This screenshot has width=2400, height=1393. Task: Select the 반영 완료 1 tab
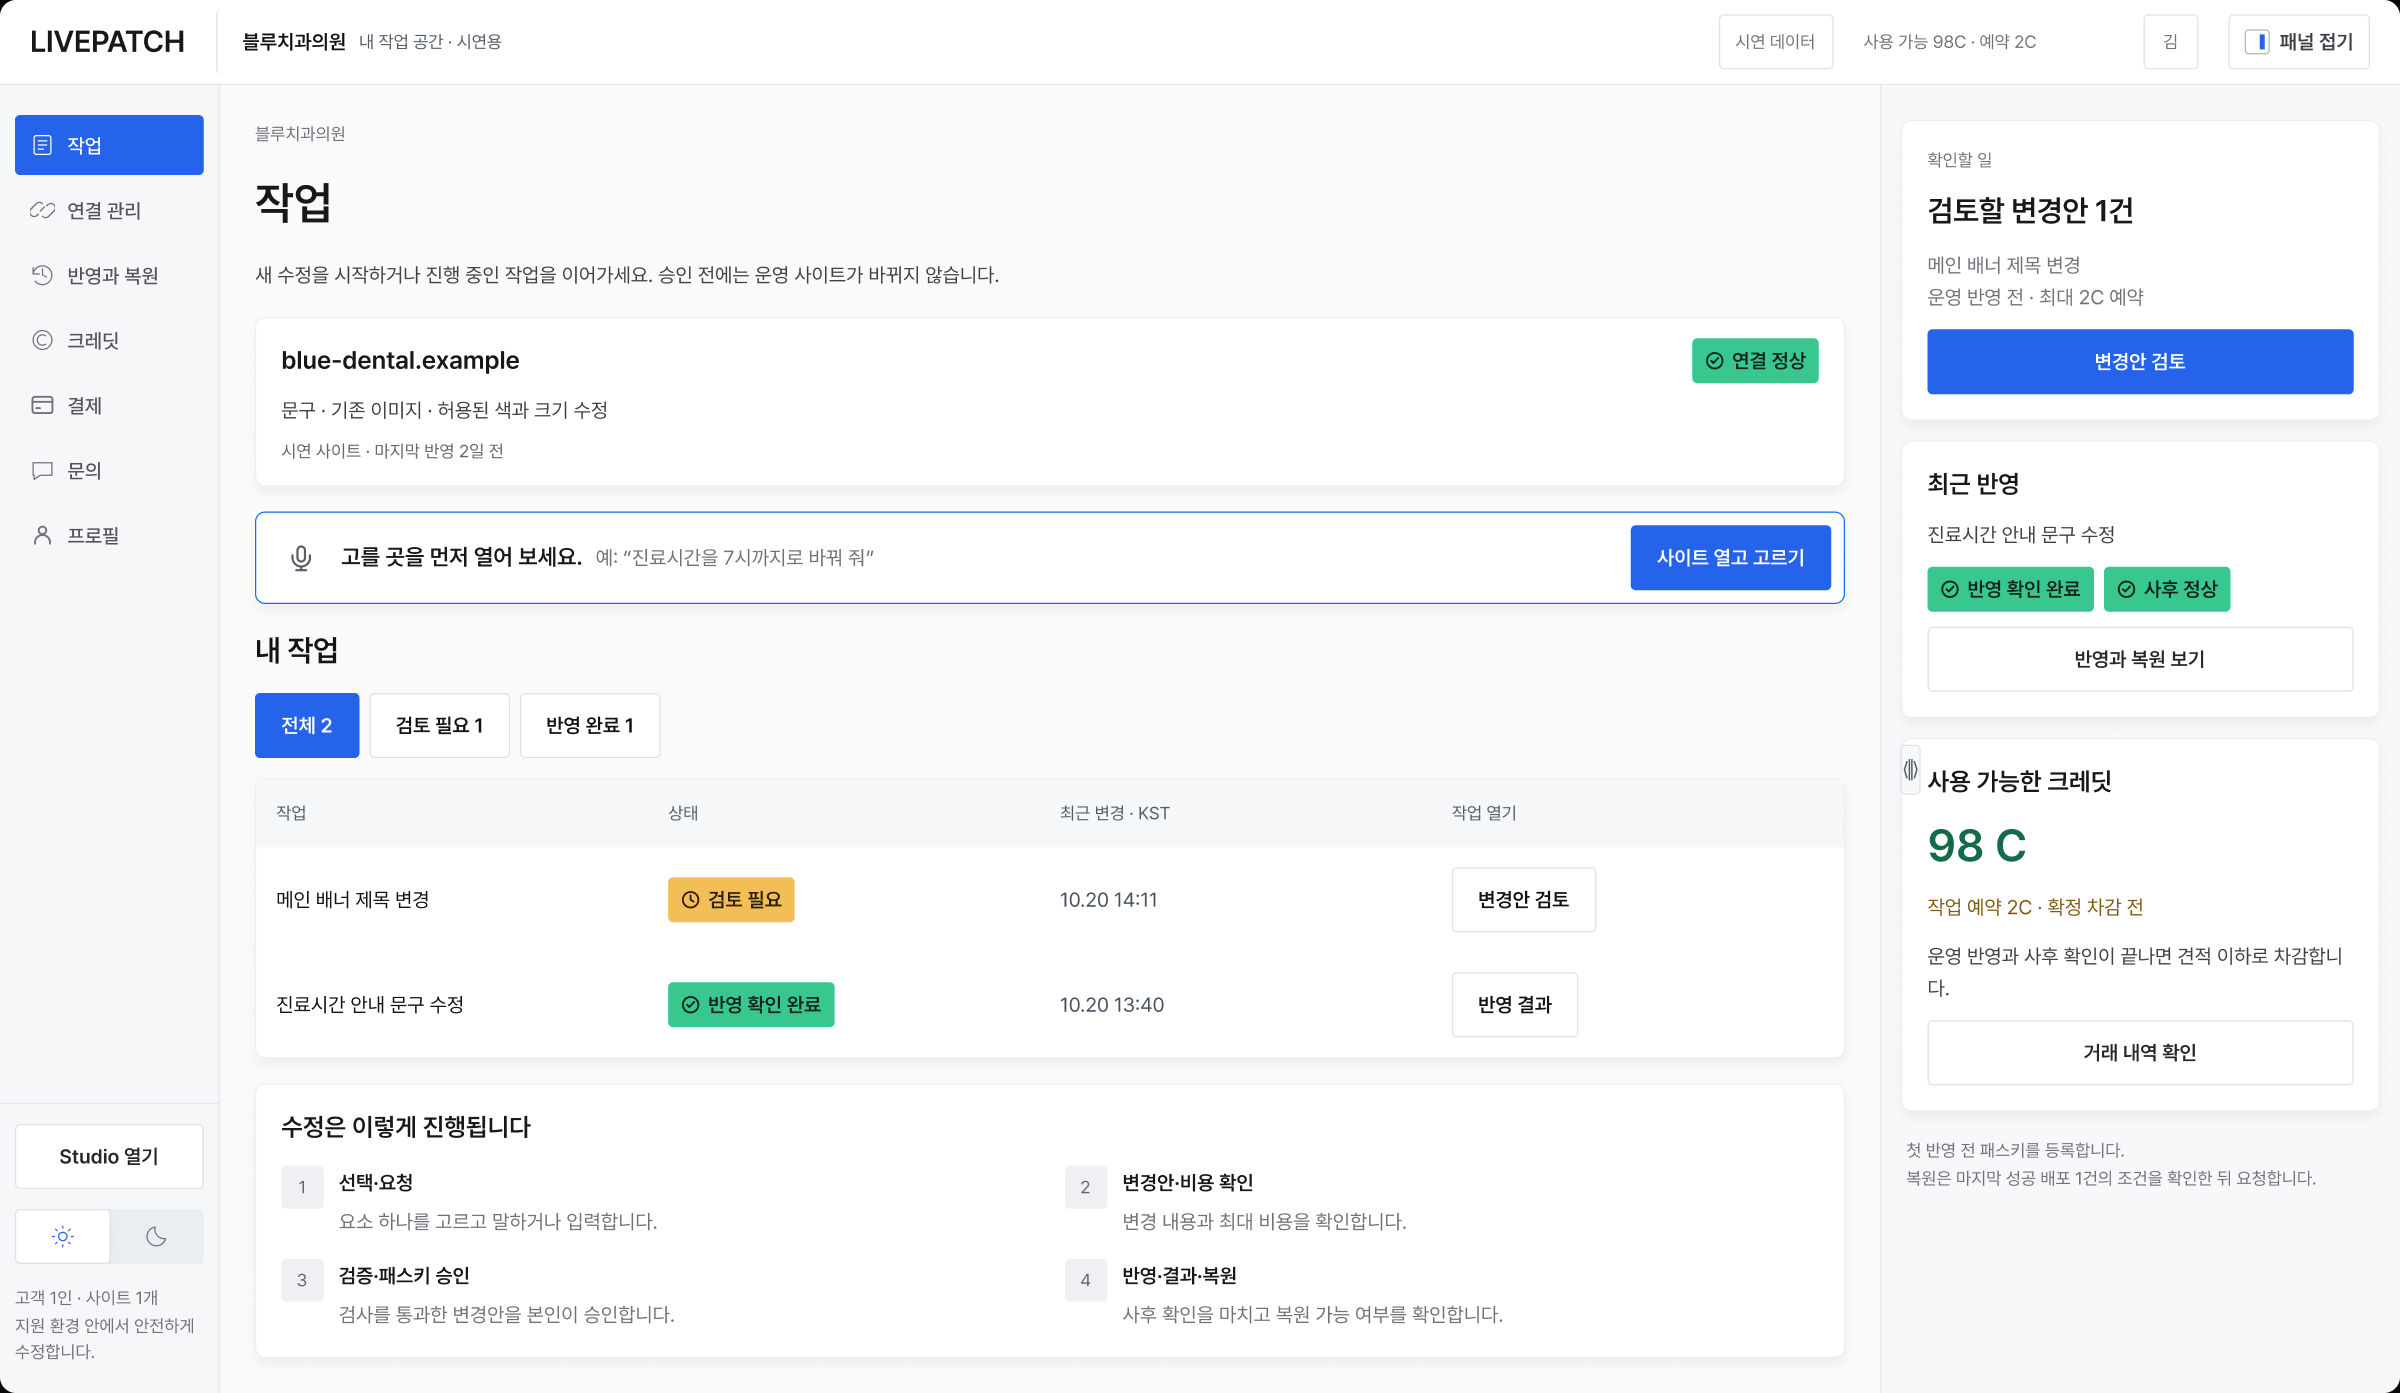590,725
